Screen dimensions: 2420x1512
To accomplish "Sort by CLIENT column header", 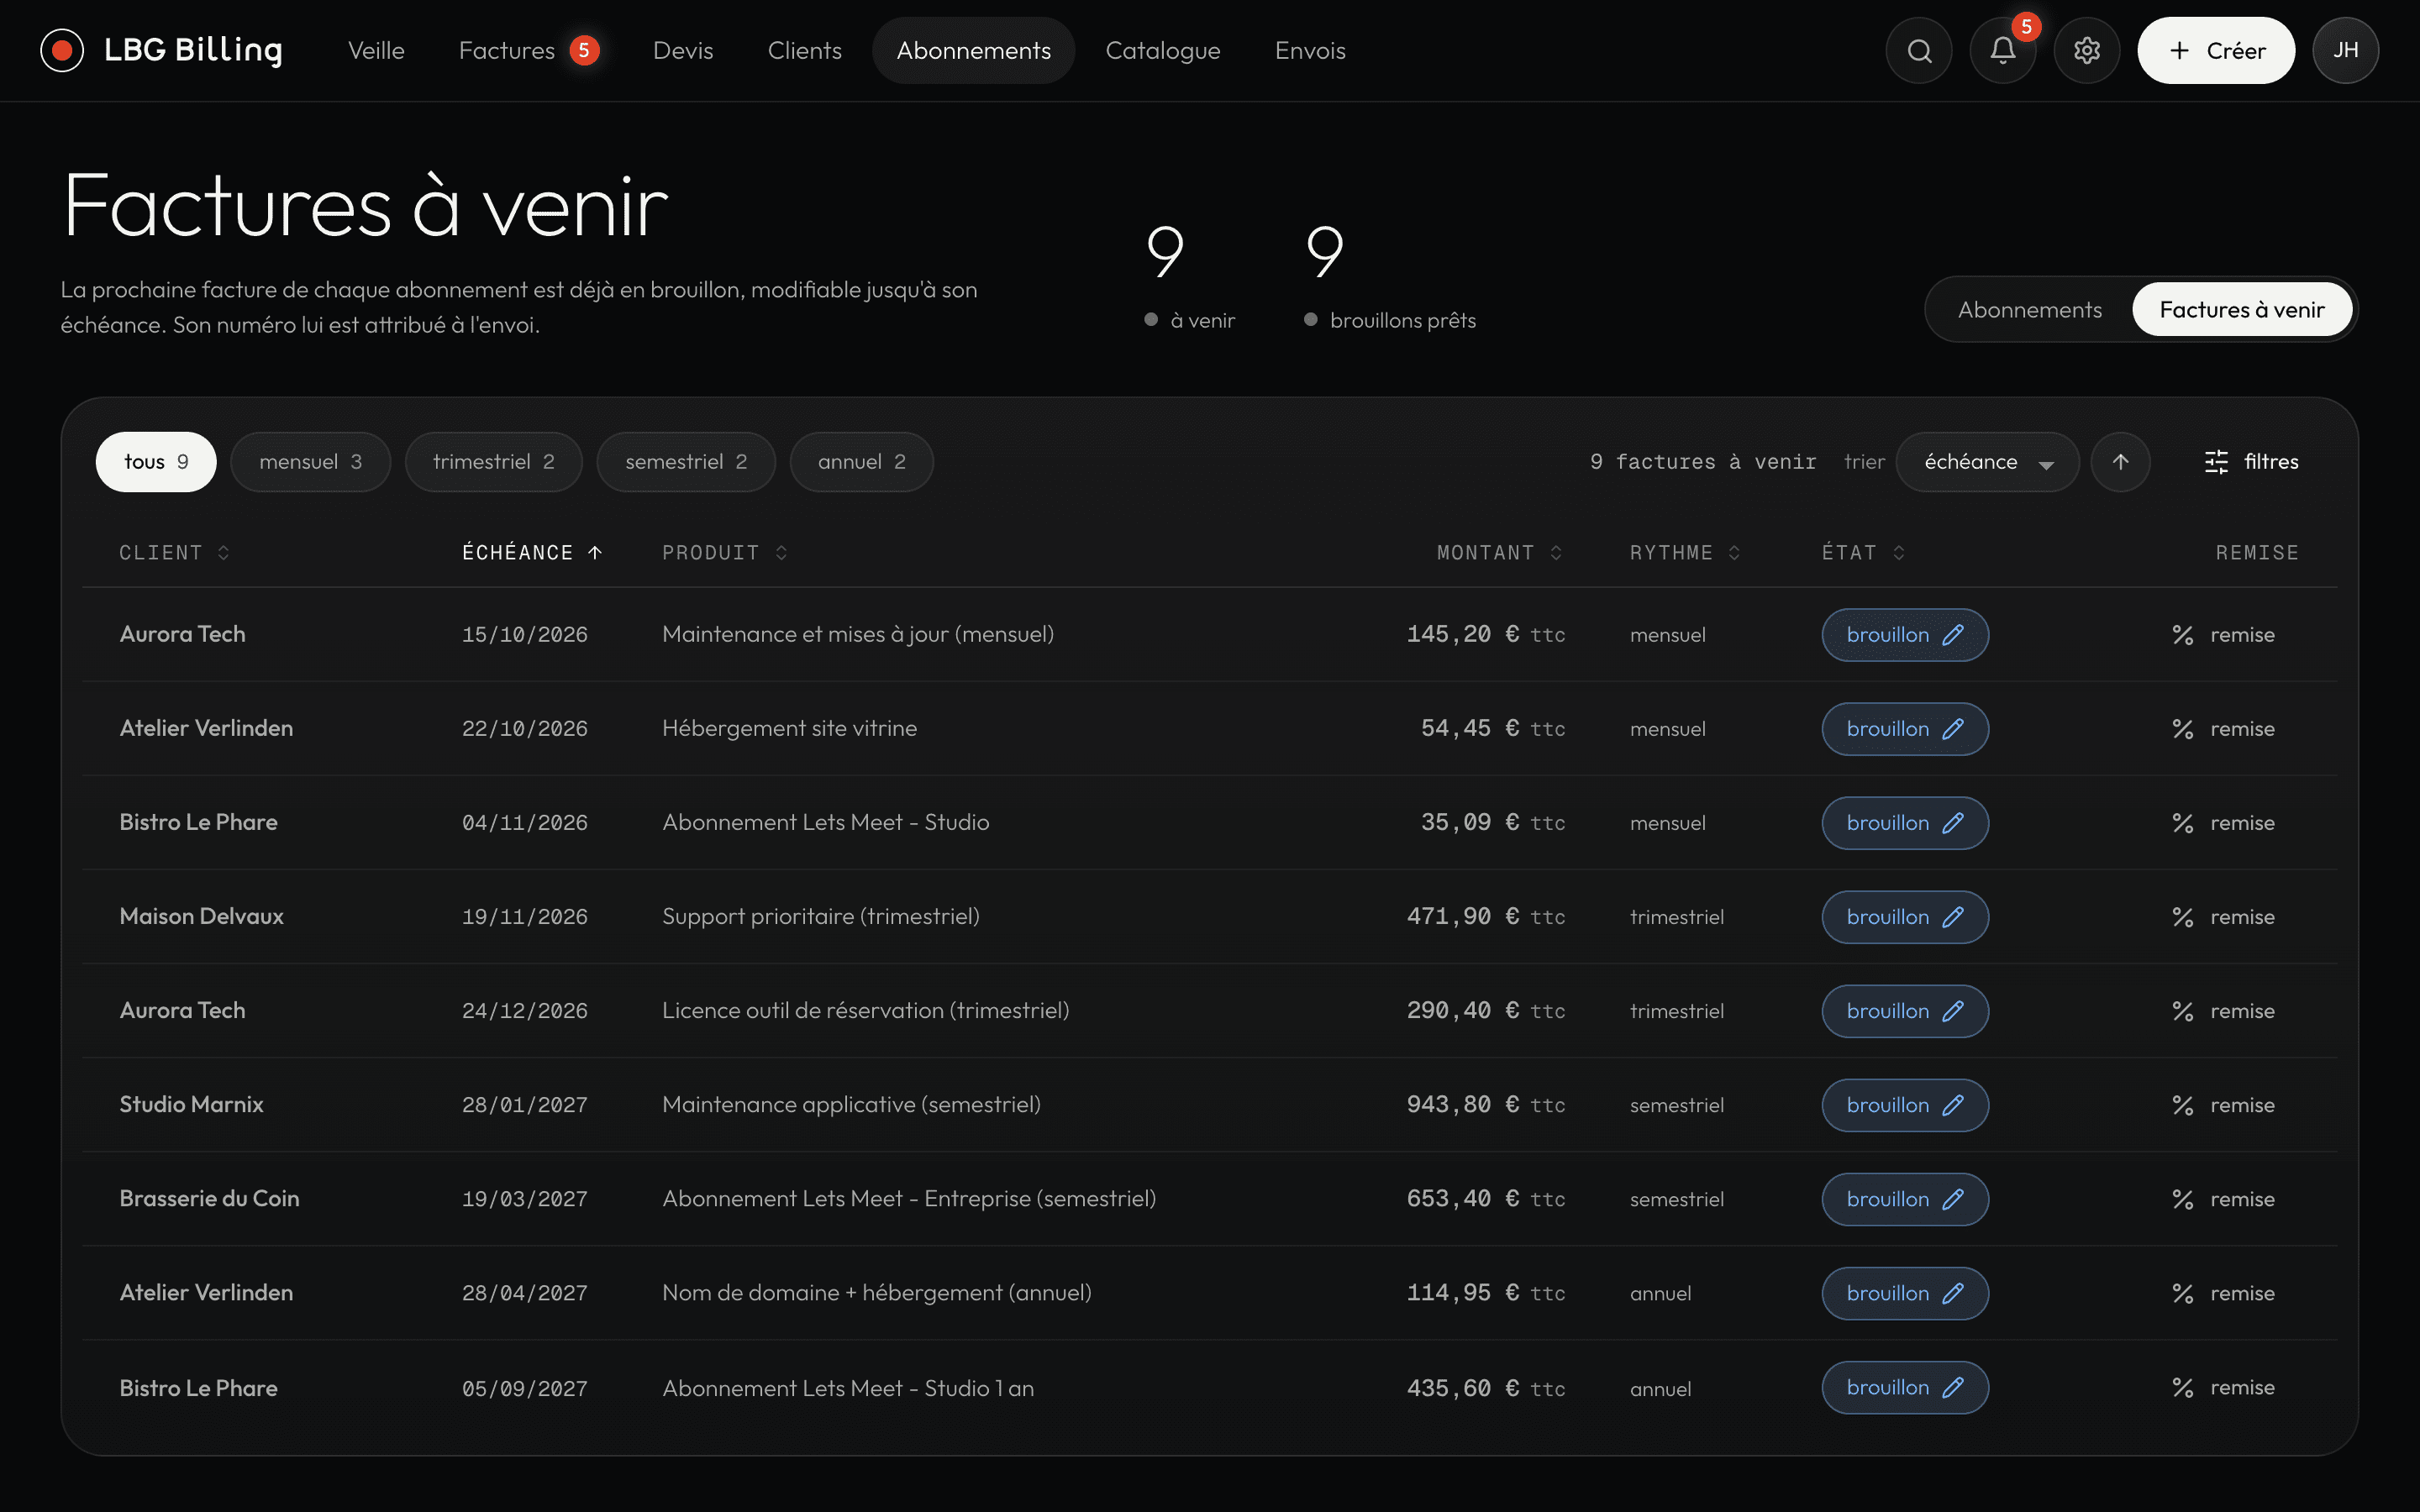I will (x=175, y=553).
